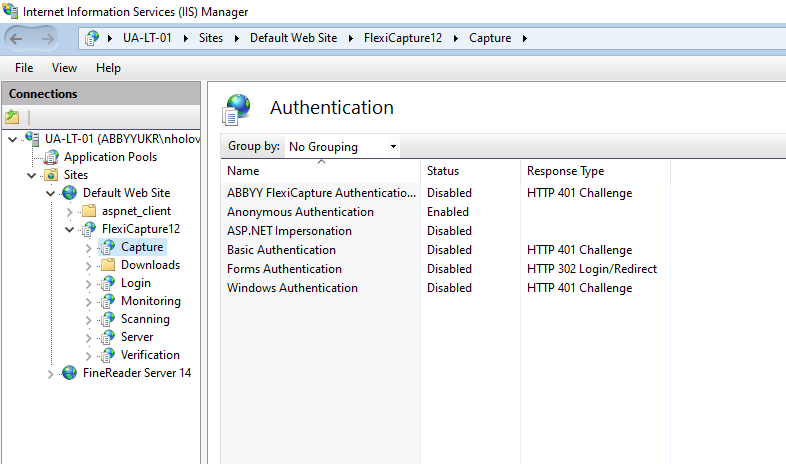Screen dimensions: 786x464
Task: Collapse the Default Web Site node
Action: pos(51,193)
